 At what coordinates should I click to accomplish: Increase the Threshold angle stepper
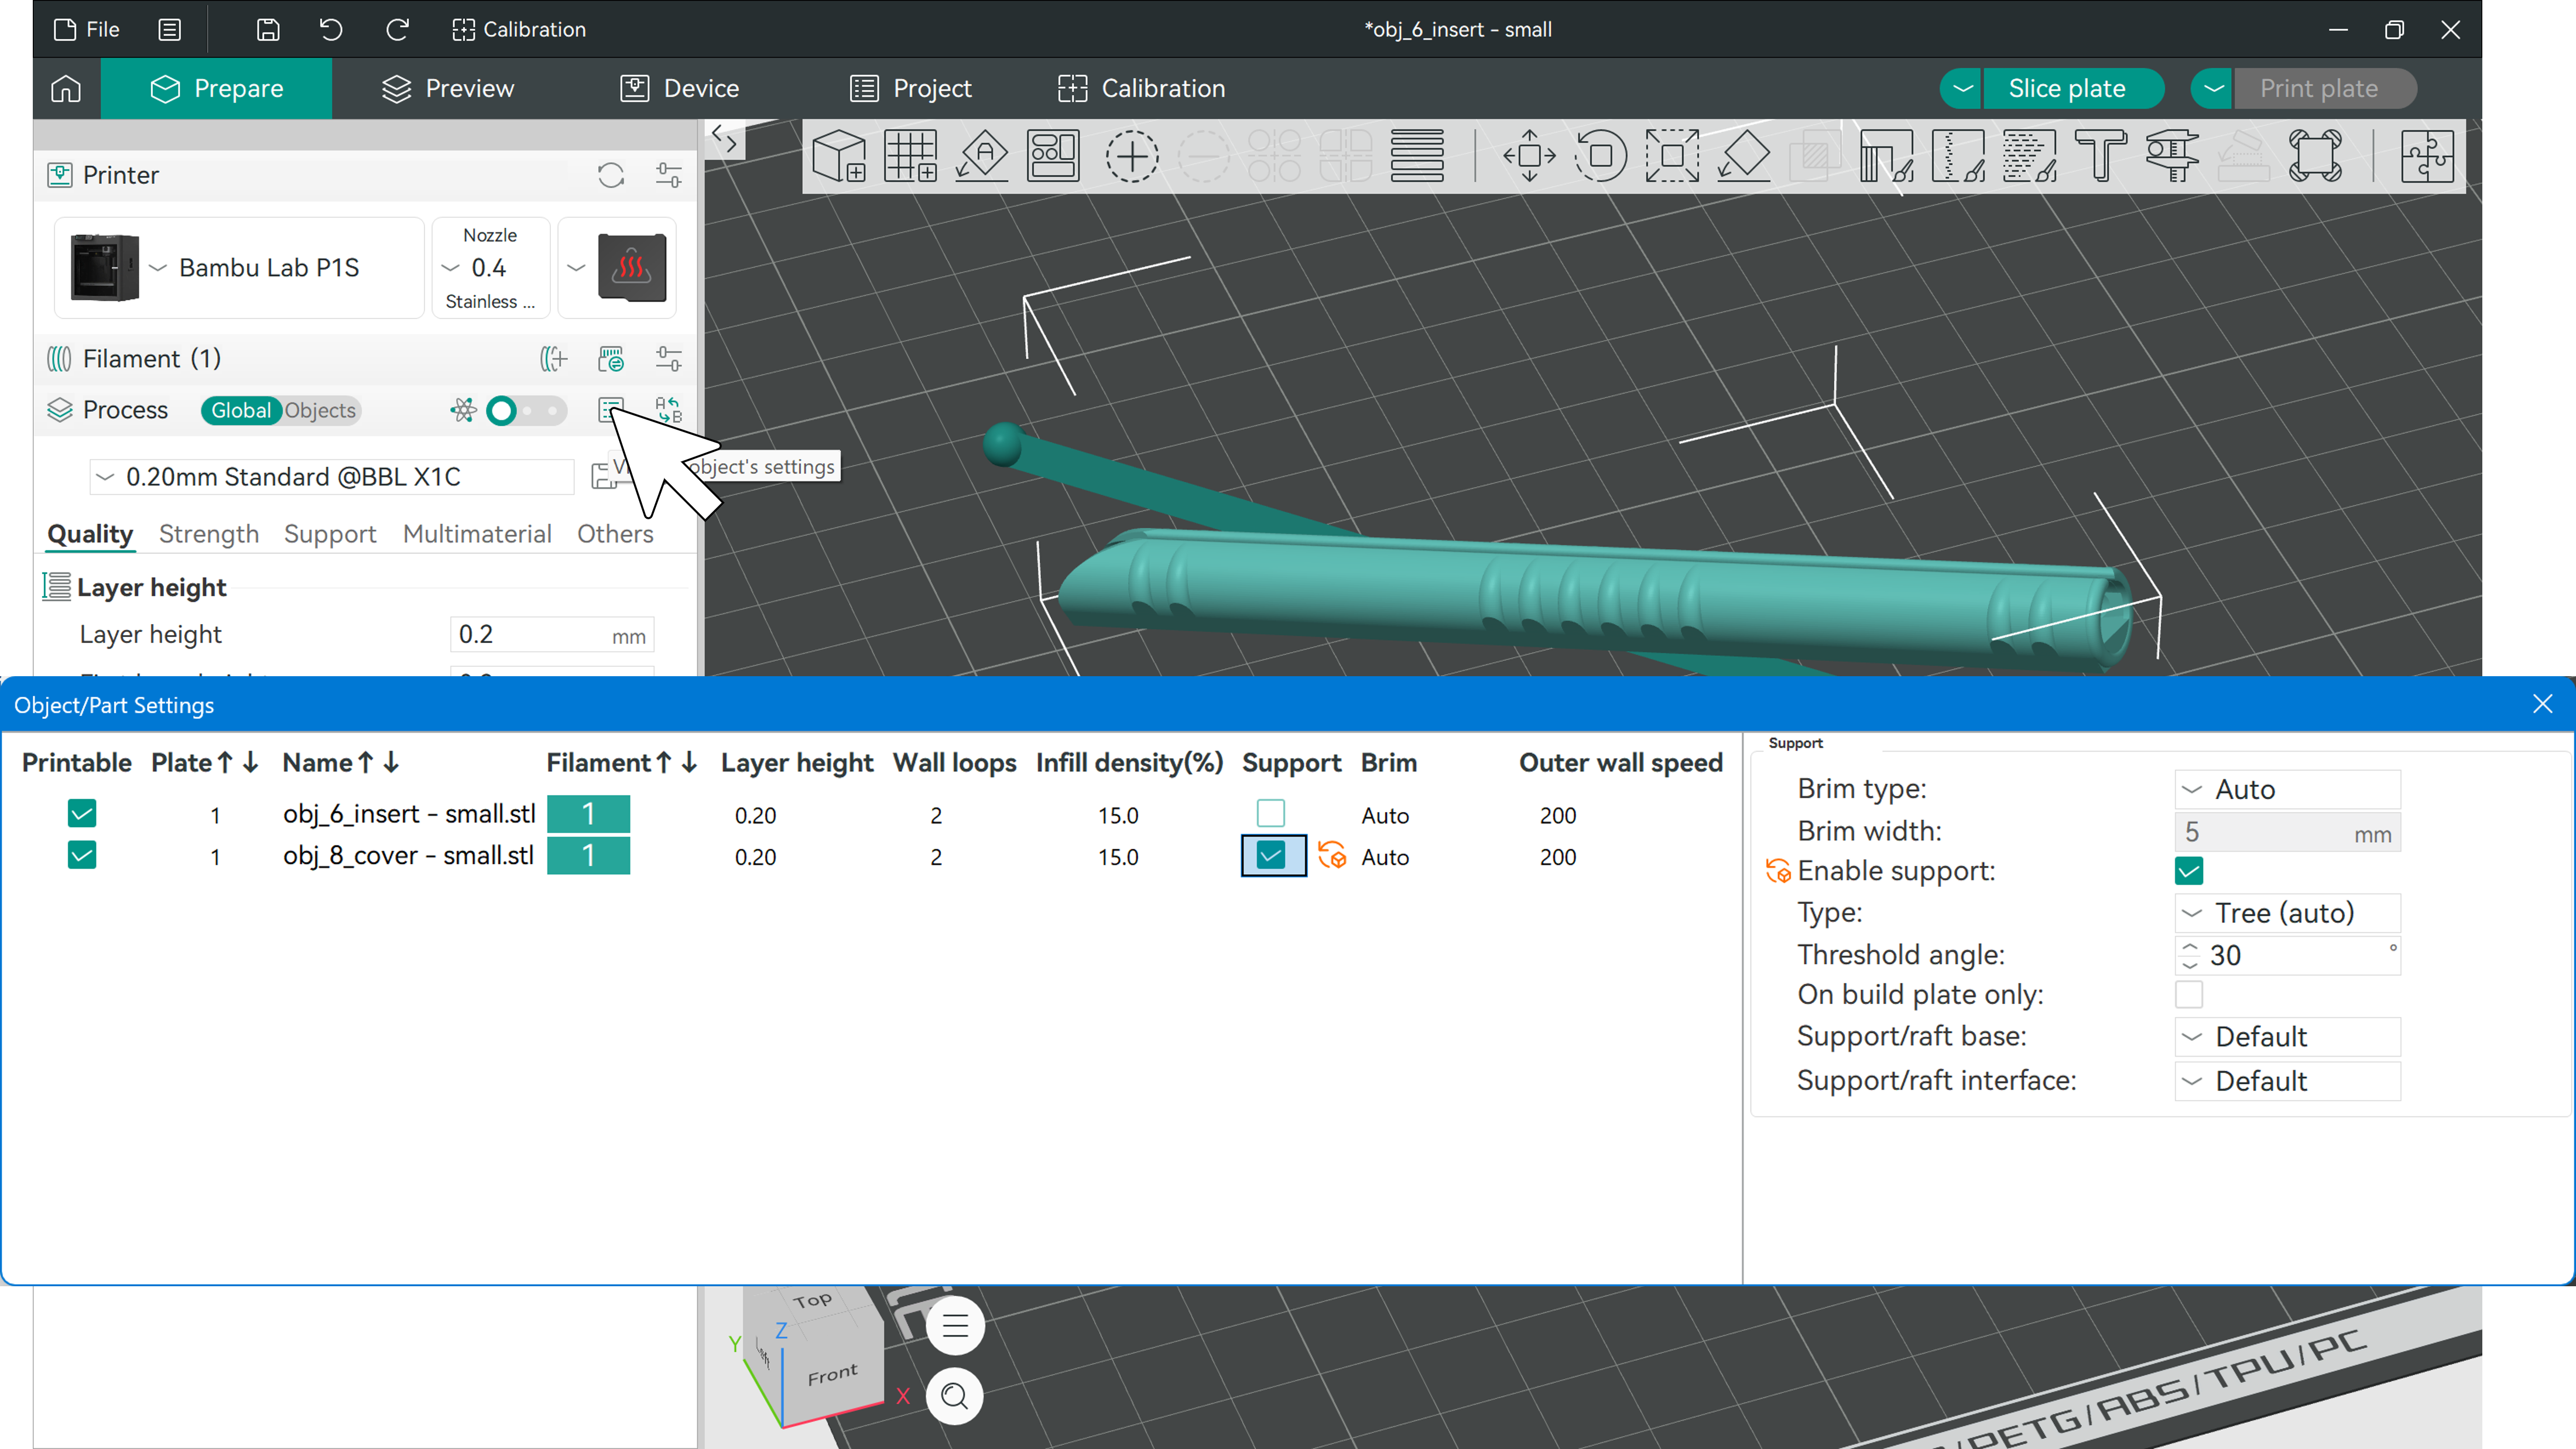[2190, 946]
